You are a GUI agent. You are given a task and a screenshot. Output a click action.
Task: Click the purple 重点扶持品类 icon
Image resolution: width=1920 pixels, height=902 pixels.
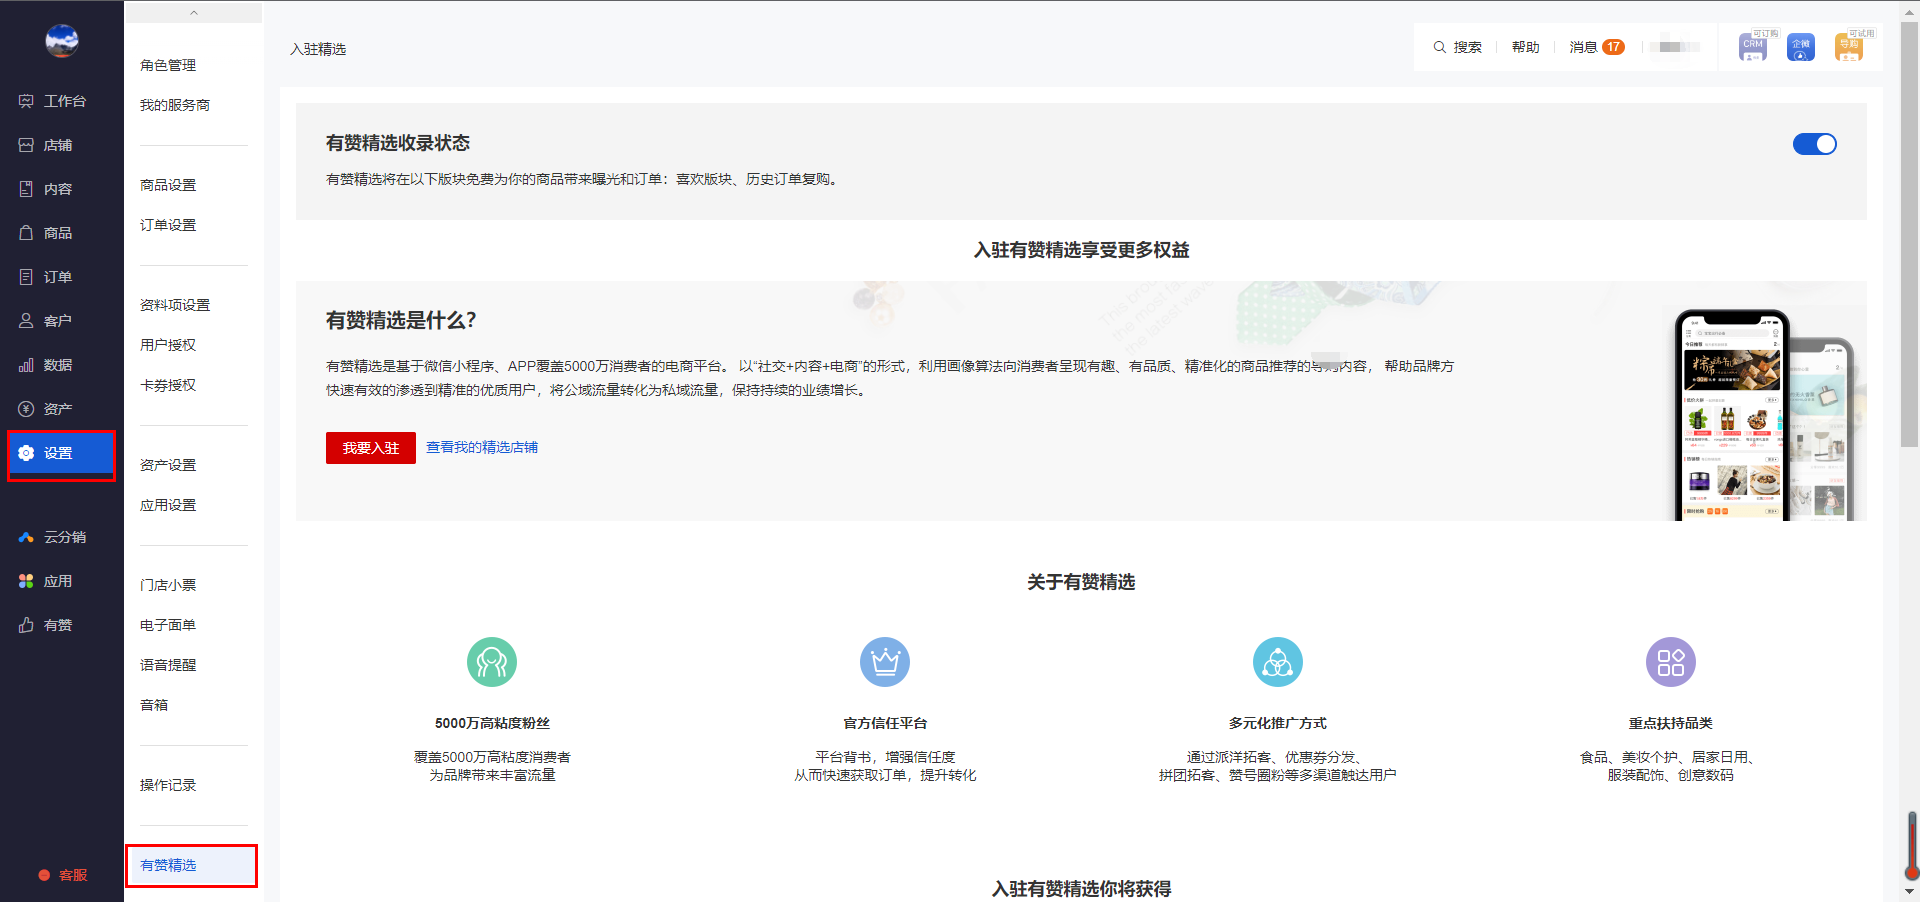tap(1671, 662)
